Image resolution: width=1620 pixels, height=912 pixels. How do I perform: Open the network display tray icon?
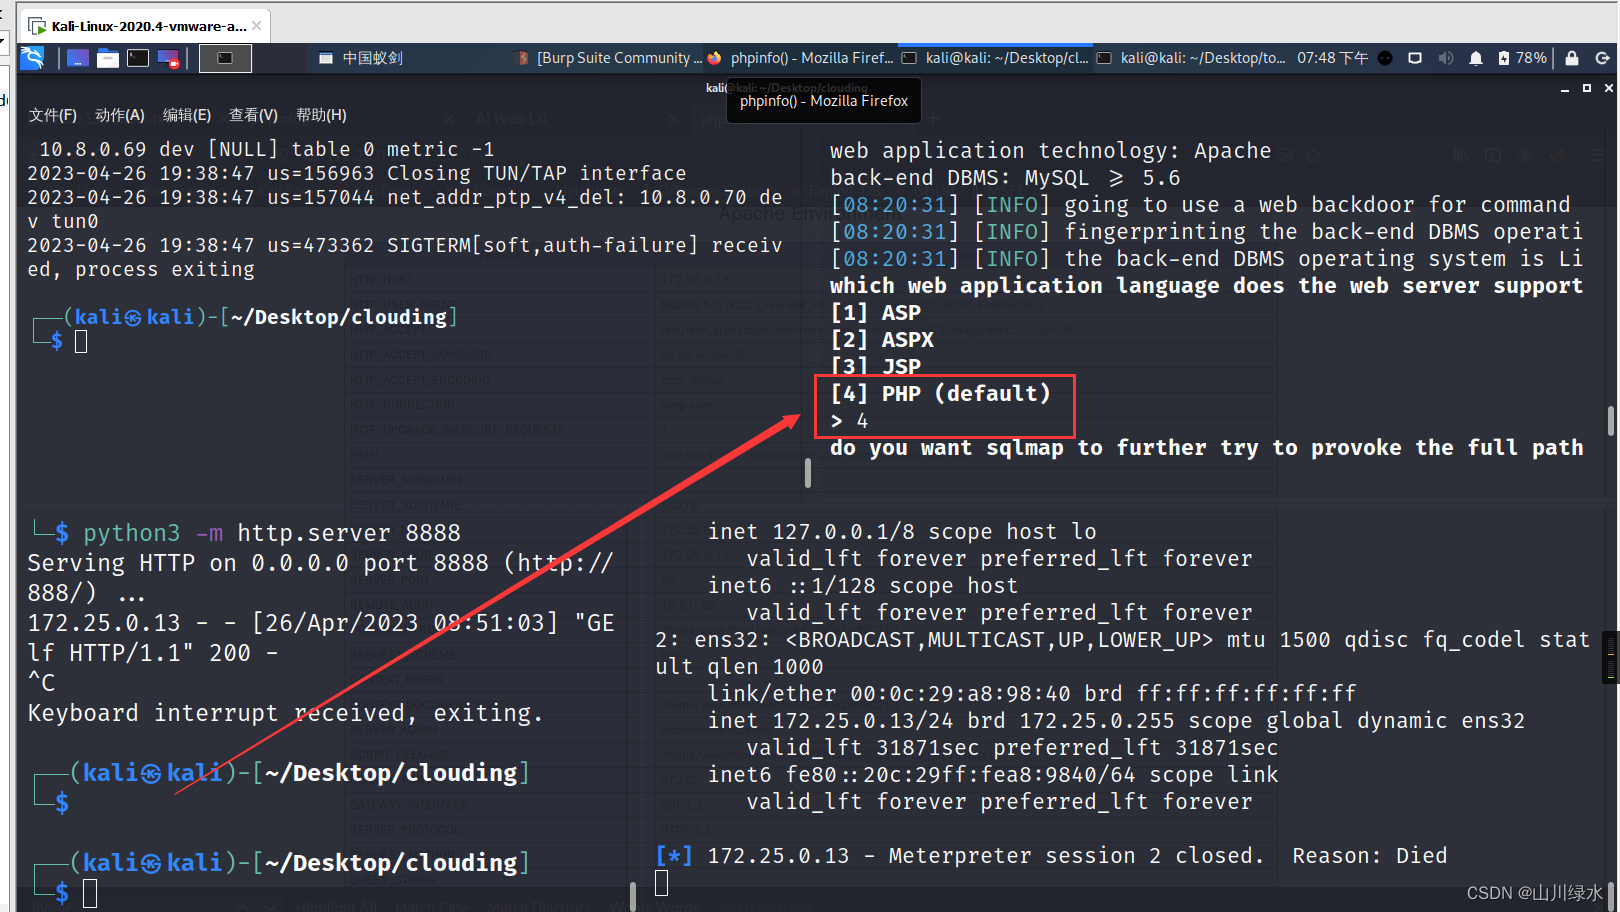coord(1415,58)
